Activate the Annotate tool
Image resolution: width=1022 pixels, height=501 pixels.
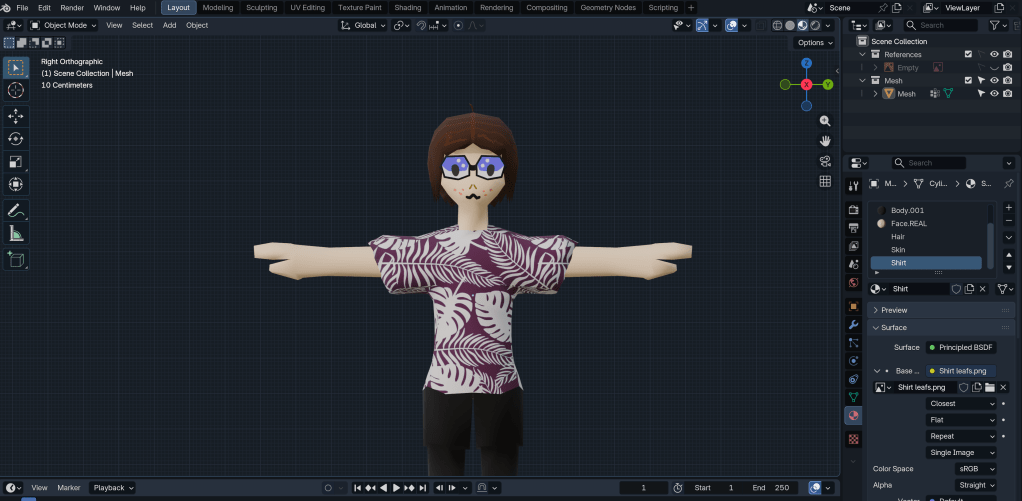pos(16,211)
